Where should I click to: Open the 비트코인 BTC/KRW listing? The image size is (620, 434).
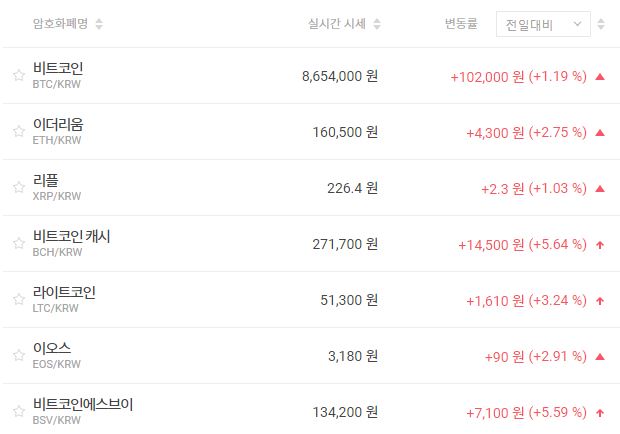click(58, 69)
